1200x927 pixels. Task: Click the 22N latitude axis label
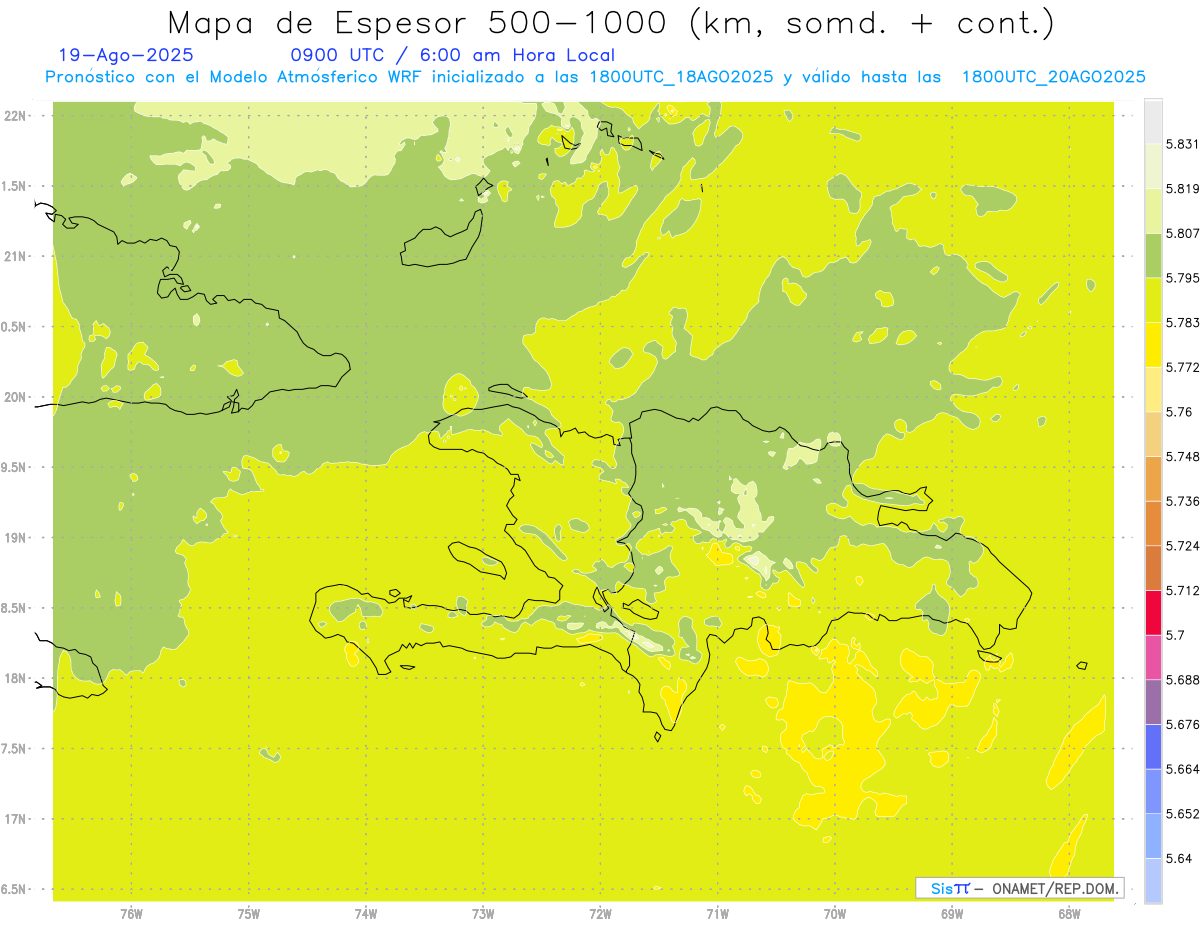pos(16,116)
